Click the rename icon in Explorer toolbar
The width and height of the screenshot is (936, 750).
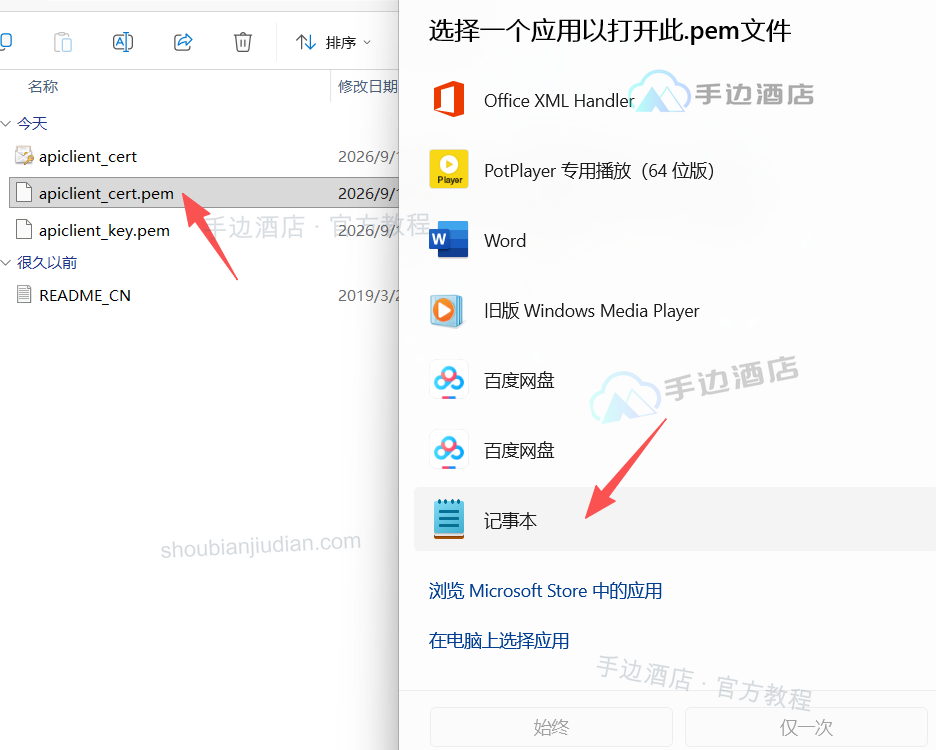(123, 42)
